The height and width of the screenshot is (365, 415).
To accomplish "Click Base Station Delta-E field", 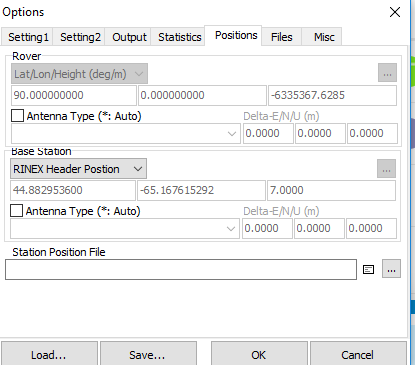I will pos(267,229).
